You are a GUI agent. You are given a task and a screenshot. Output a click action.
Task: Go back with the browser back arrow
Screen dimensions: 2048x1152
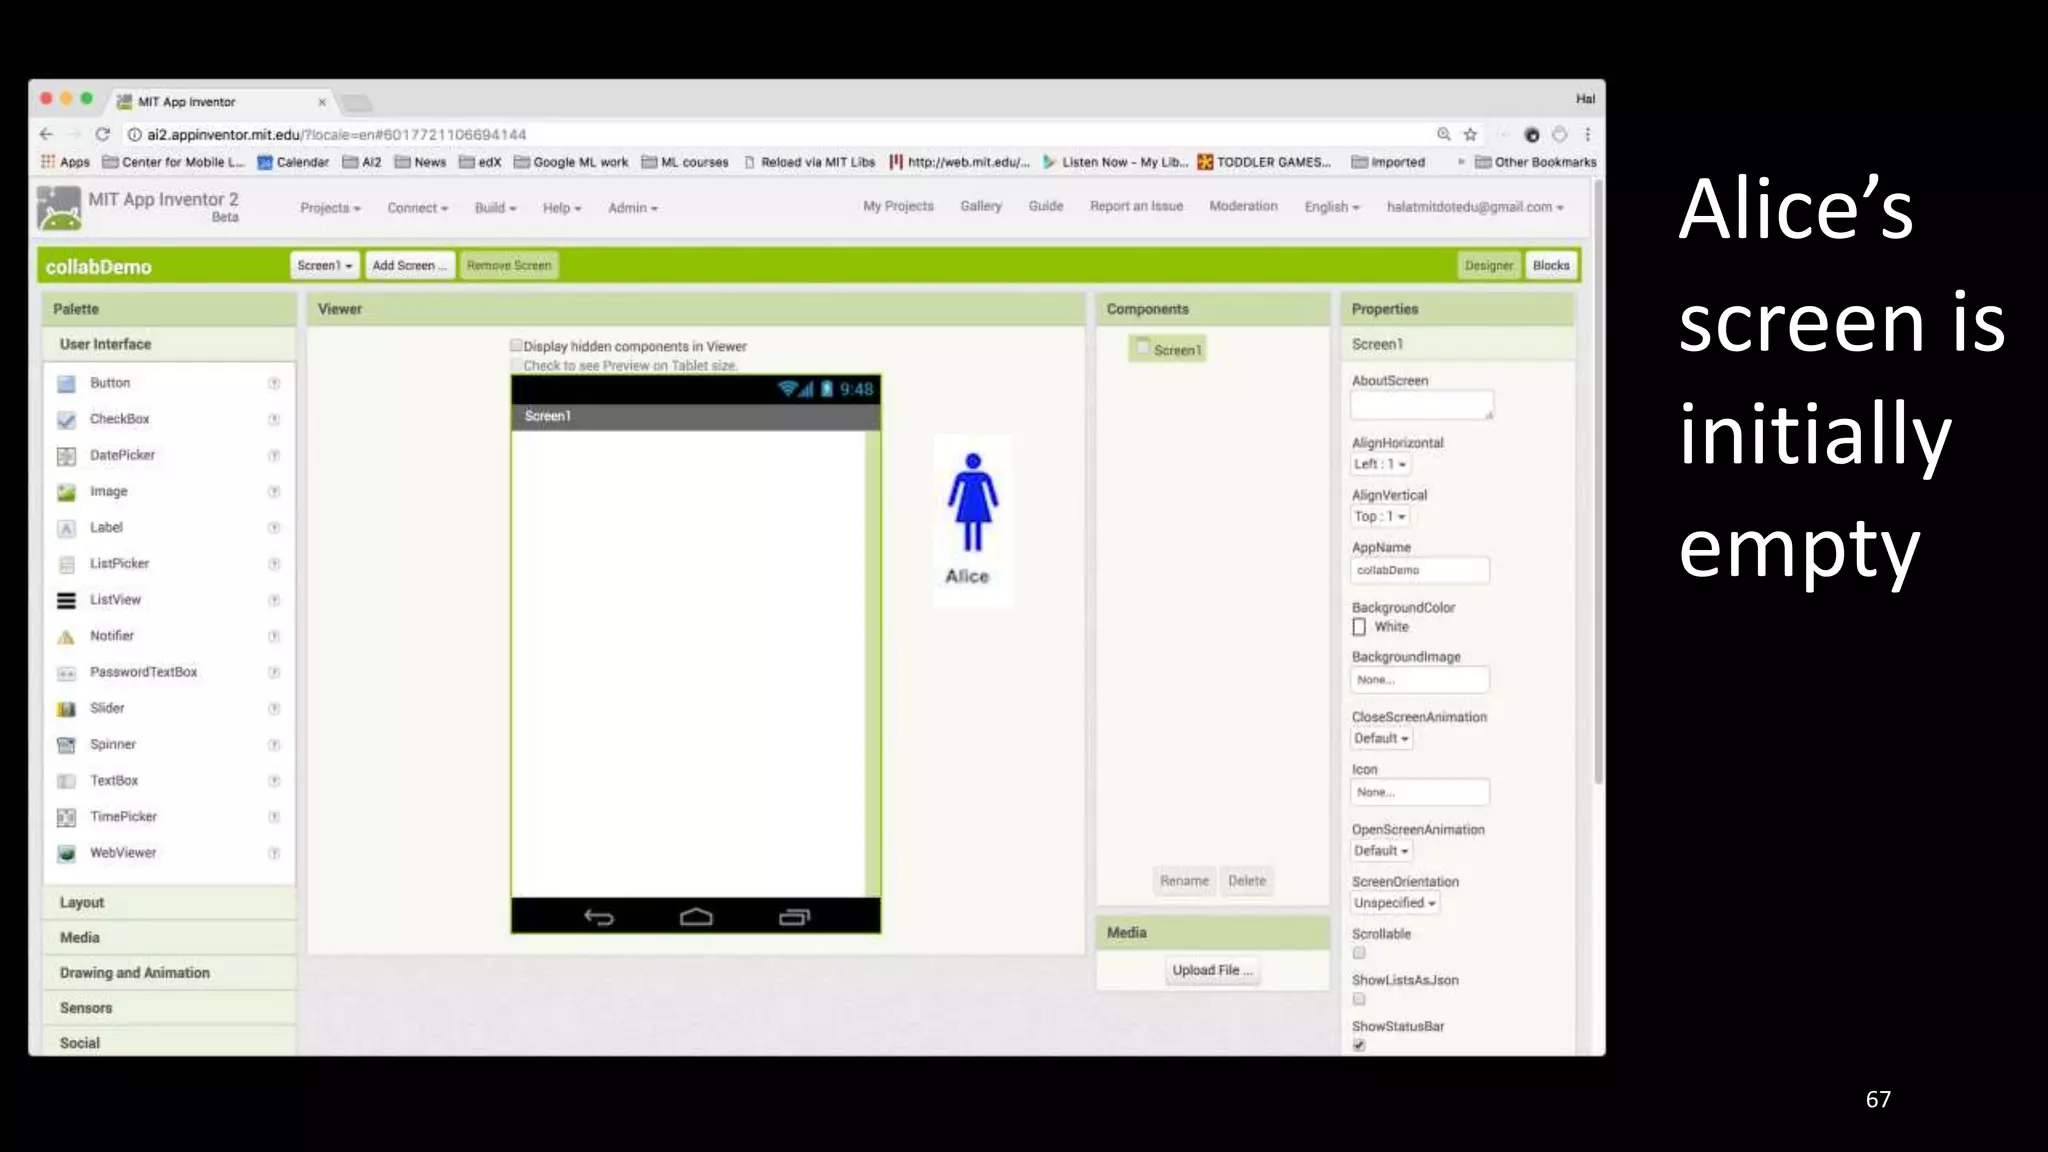(x=46, y=134)
